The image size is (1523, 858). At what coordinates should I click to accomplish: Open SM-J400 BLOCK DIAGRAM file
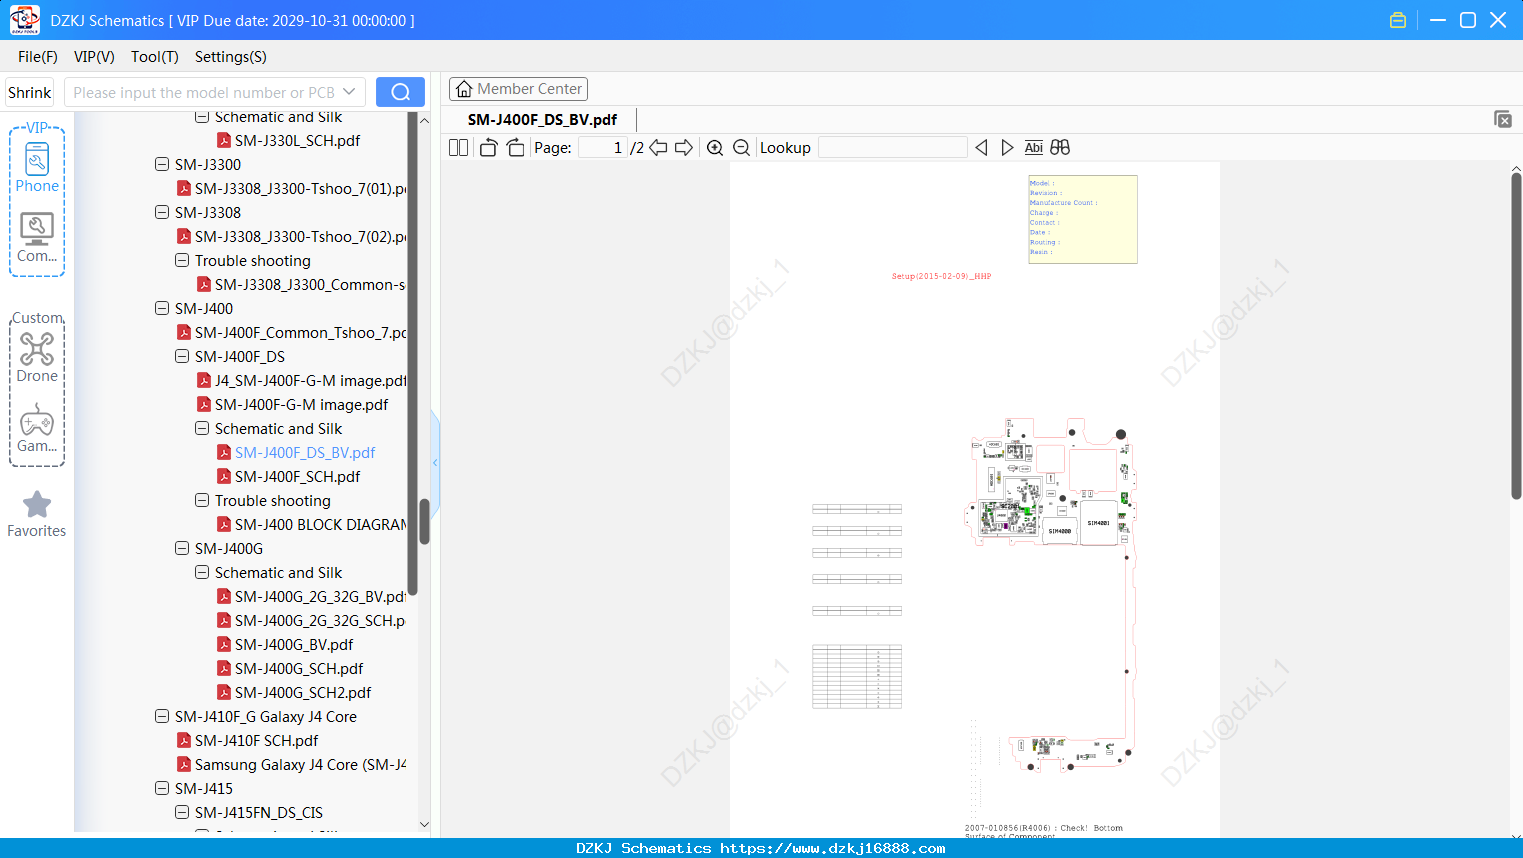coord(311,525)
